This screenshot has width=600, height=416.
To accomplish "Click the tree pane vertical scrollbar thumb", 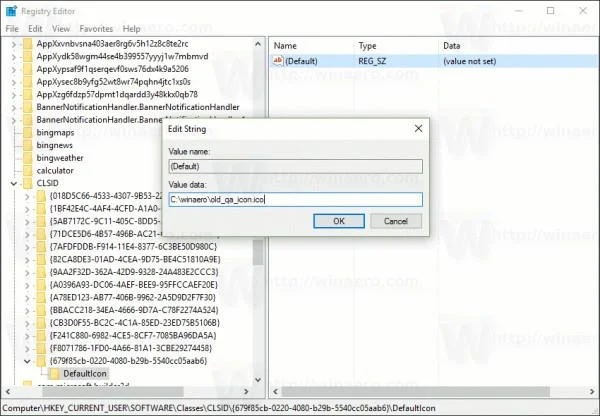I will 258,253.
